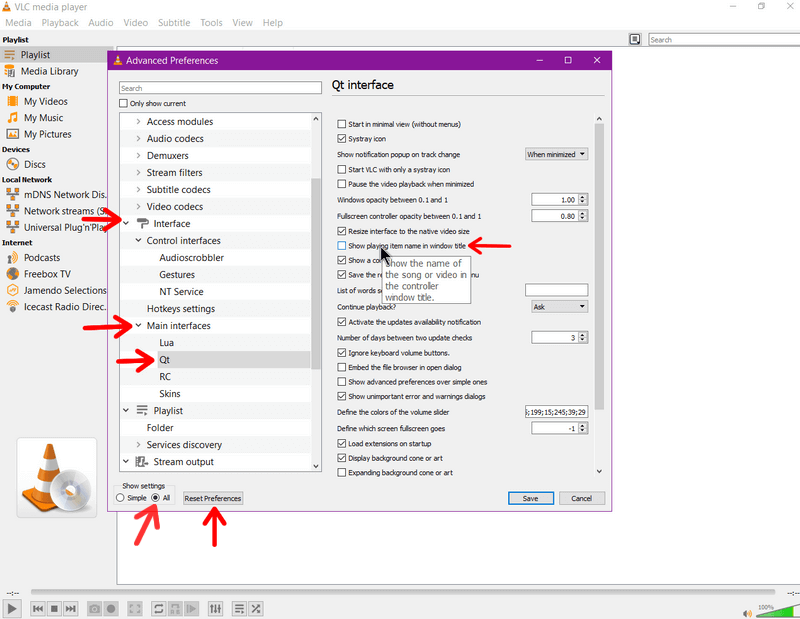Open the Continue playback Ask dropdown
800x619 pixels.
pyautogui.click(x=560, y=307)
